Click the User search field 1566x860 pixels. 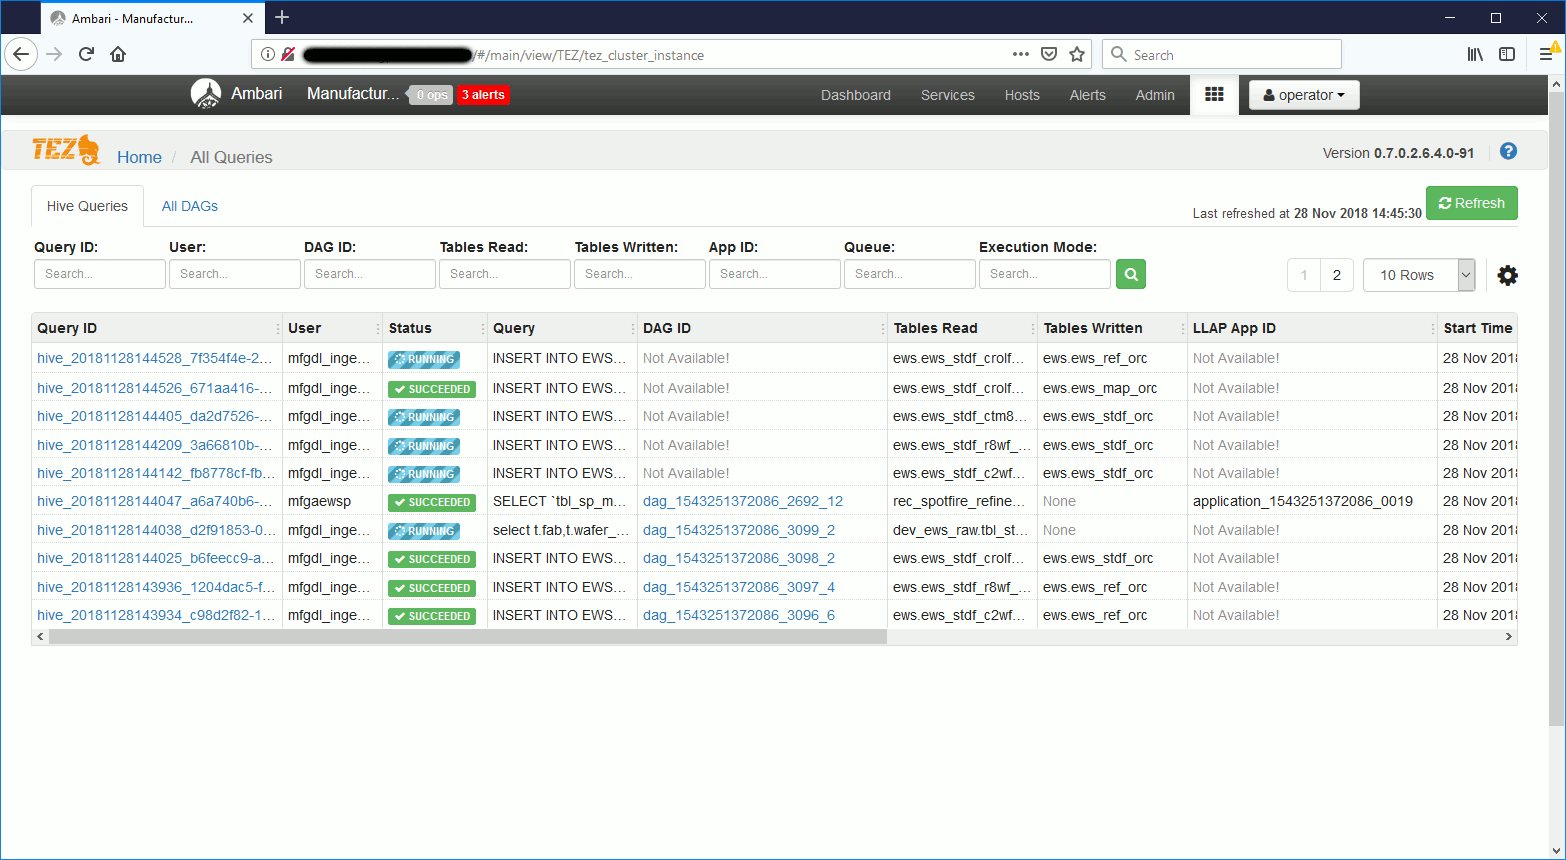tap(235, 274)
